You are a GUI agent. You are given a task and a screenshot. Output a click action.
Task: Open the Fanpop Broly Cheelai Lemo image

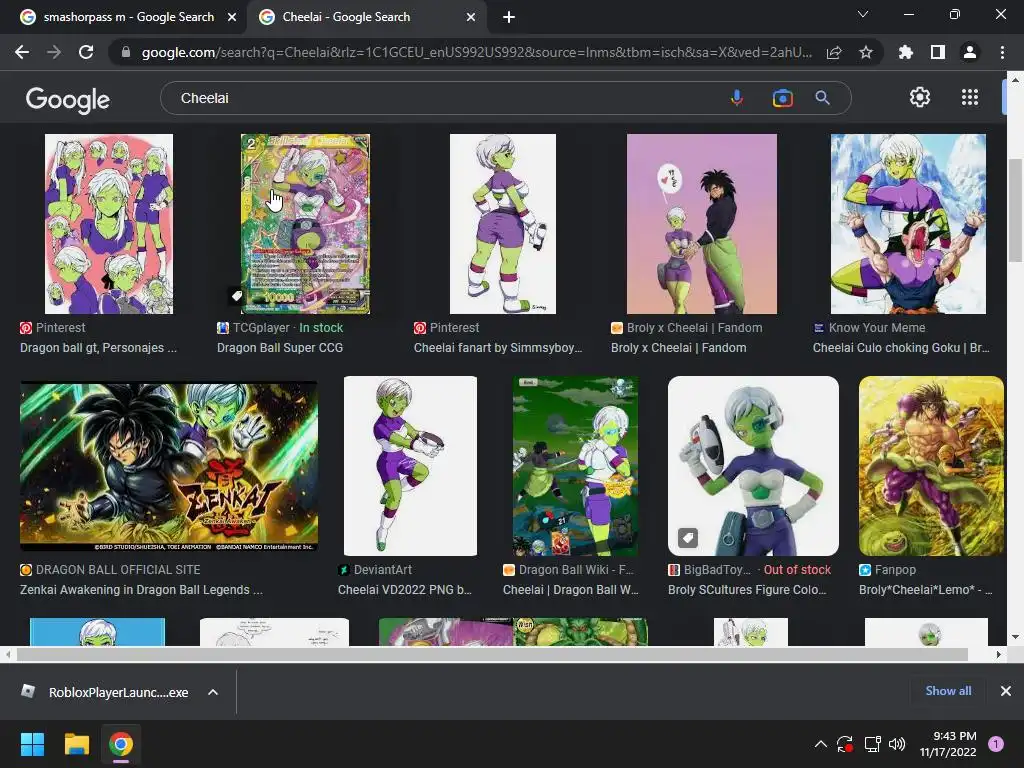(x=931, y=466)
